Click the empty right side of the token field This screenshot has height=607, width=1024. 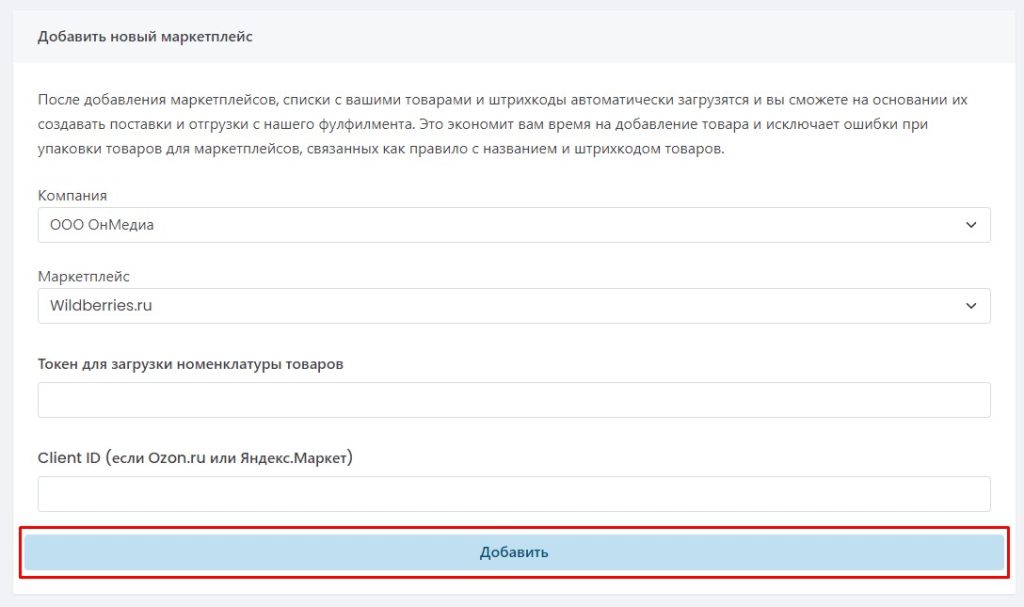click(900, 399)
